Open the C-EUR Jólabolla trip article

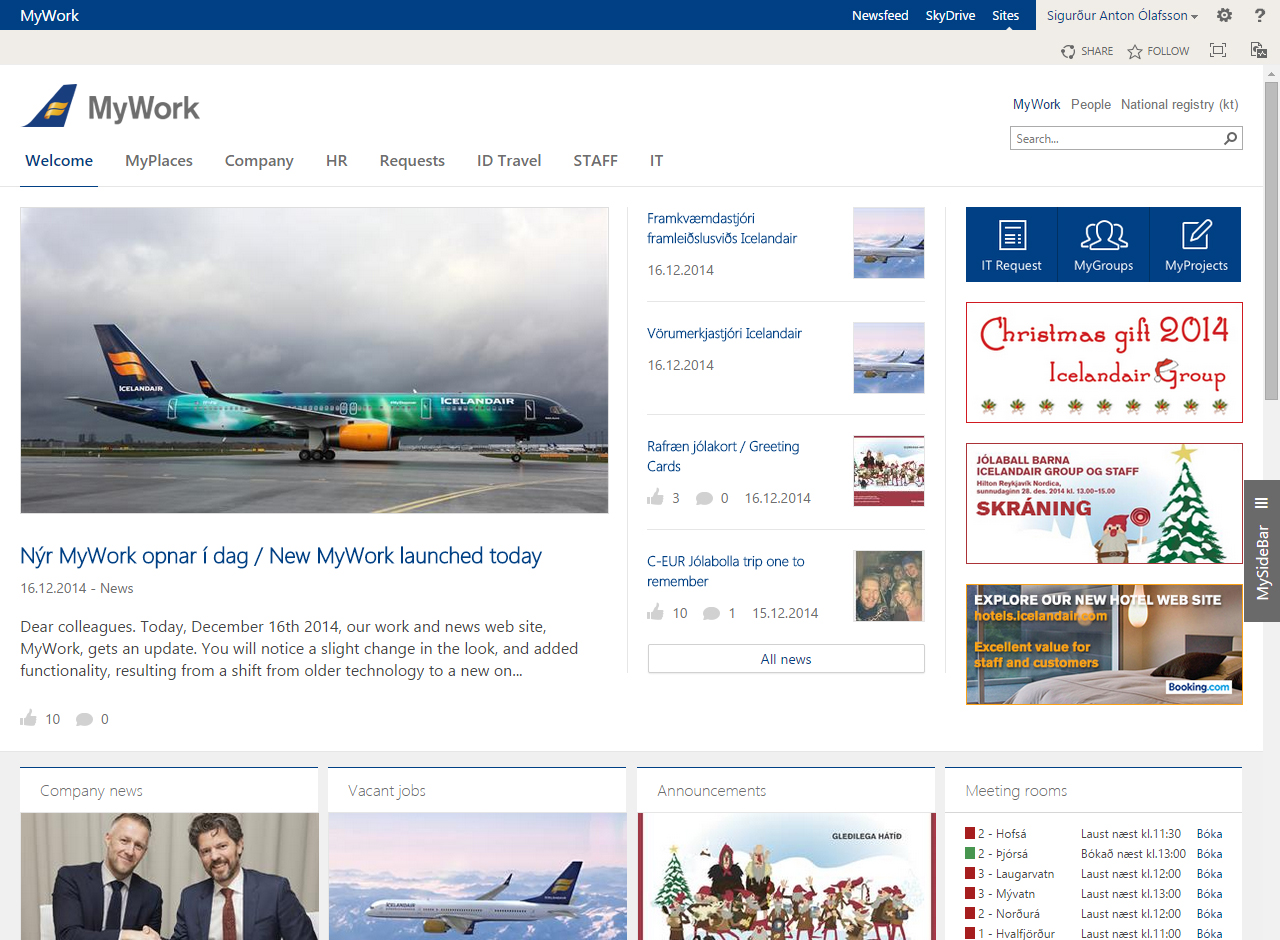pyautogui.click(x=726, y=571)
